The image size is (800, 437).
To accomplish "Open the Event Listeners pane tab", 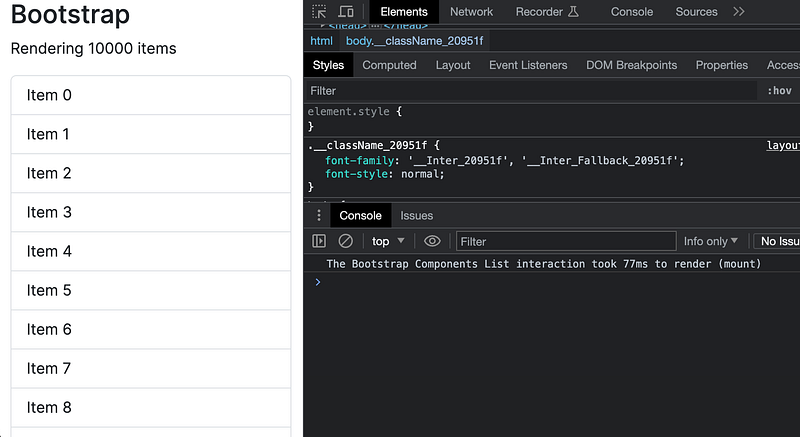I will click(528, 65).
